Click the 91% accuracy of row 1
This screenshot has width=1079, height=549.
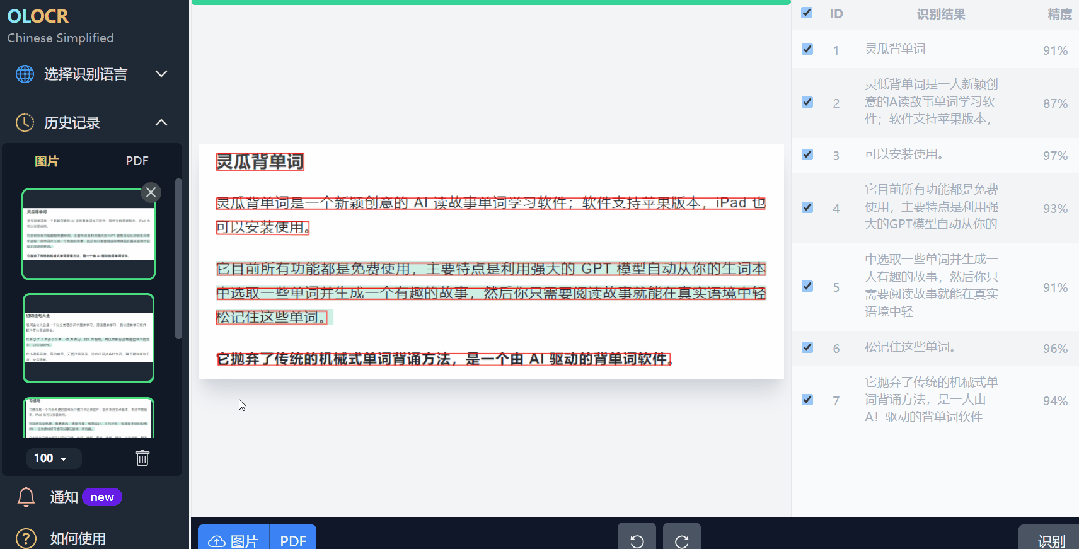pyautogui.click(x=1055, y=50)
